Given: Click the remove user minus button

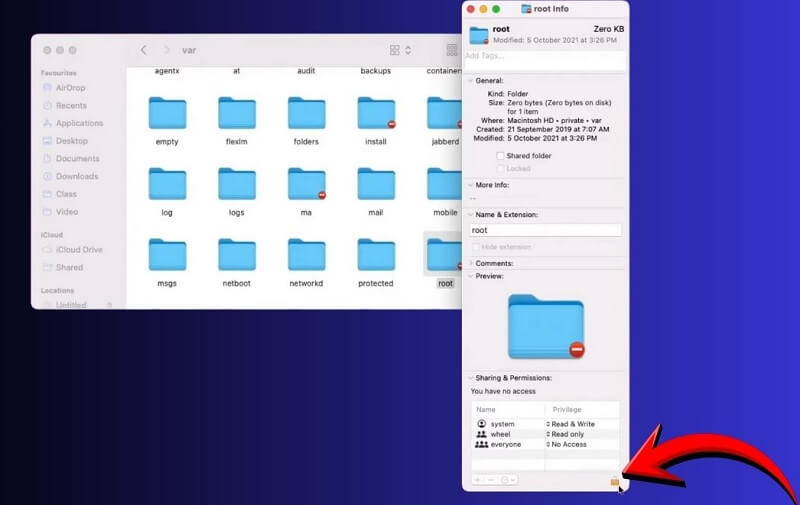Looking at the screenshot, I should click(x=491, y=480).
